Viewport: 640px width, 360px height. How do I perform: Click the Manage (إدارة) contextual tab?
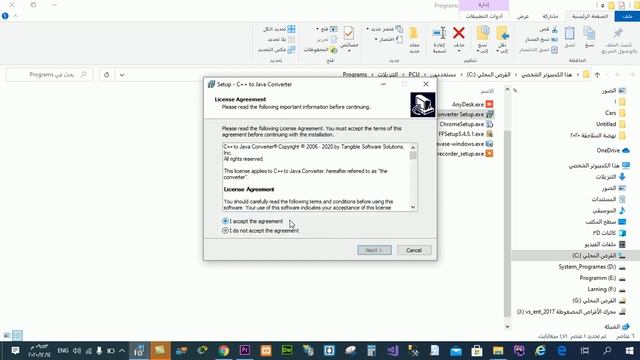click(x=484, y=5)
